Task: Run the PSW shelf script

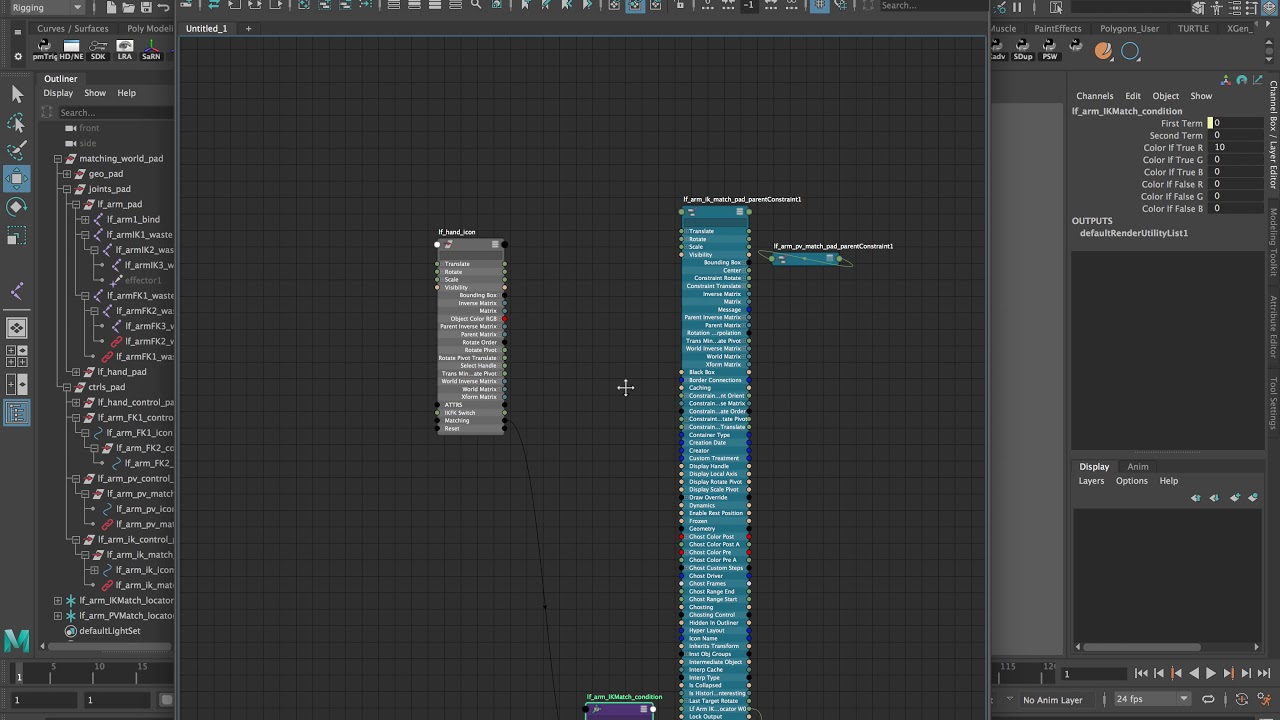Action: 1049,50
